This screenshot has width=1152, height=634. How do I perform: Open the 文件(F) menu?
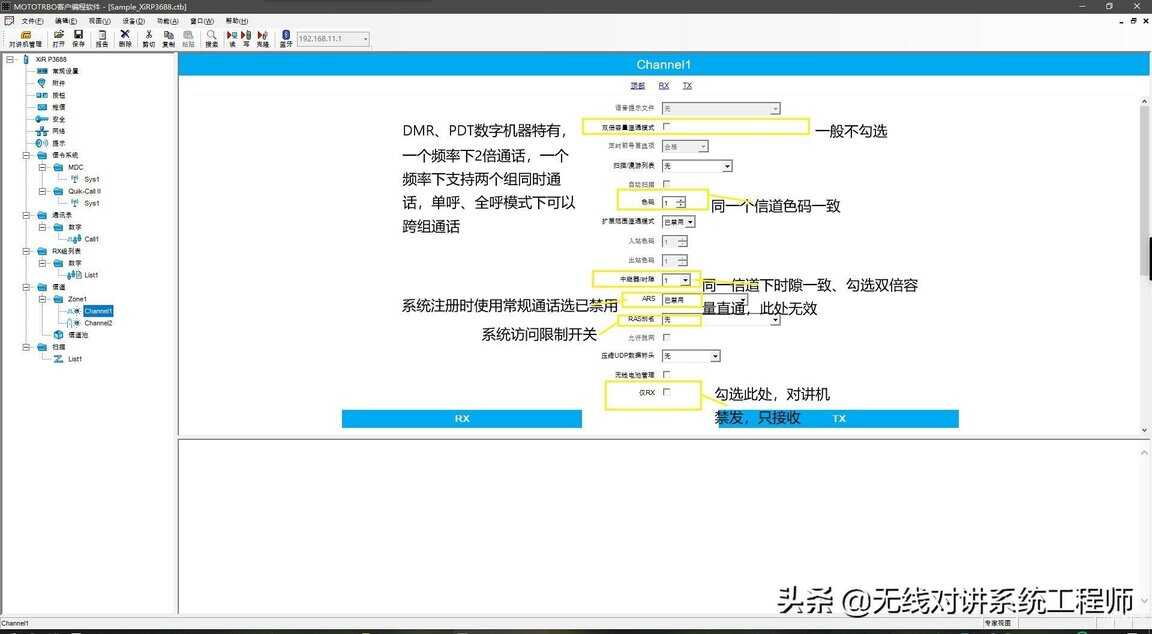pos(32,20)
